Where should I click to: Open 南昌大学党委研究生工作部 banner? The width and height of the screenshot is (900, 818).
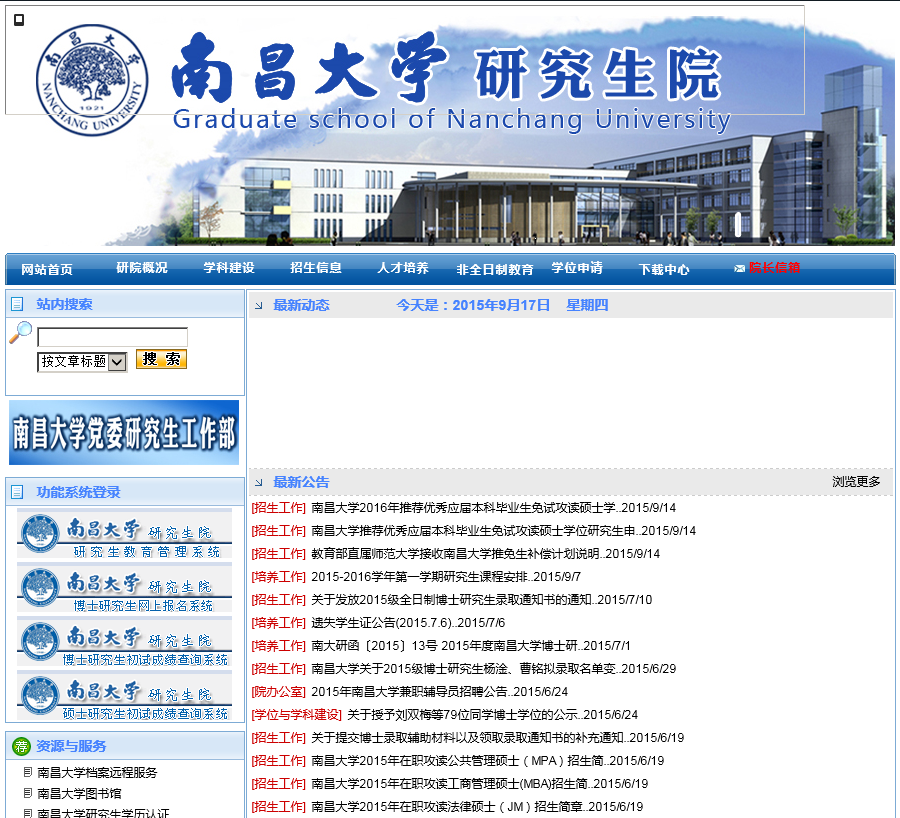point(124,432)
